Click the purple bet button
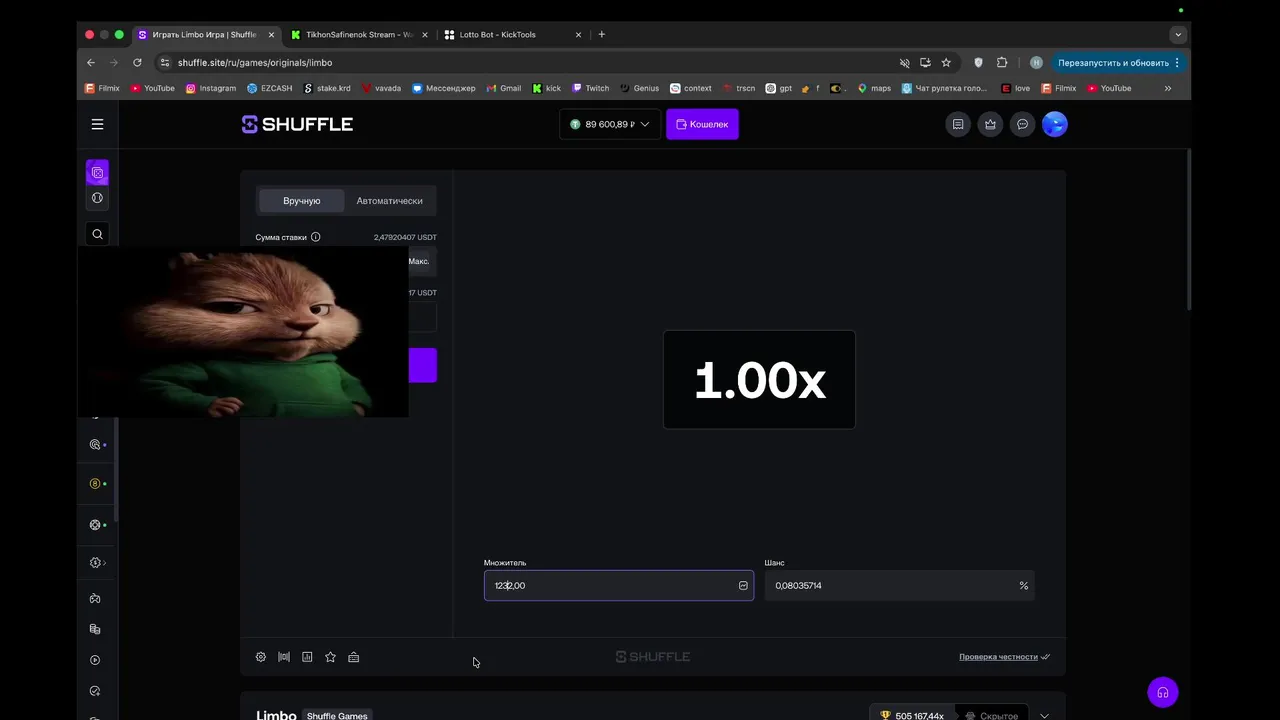Image resolution: width=1280 pixels, height=720 pixels. (423, 365)
